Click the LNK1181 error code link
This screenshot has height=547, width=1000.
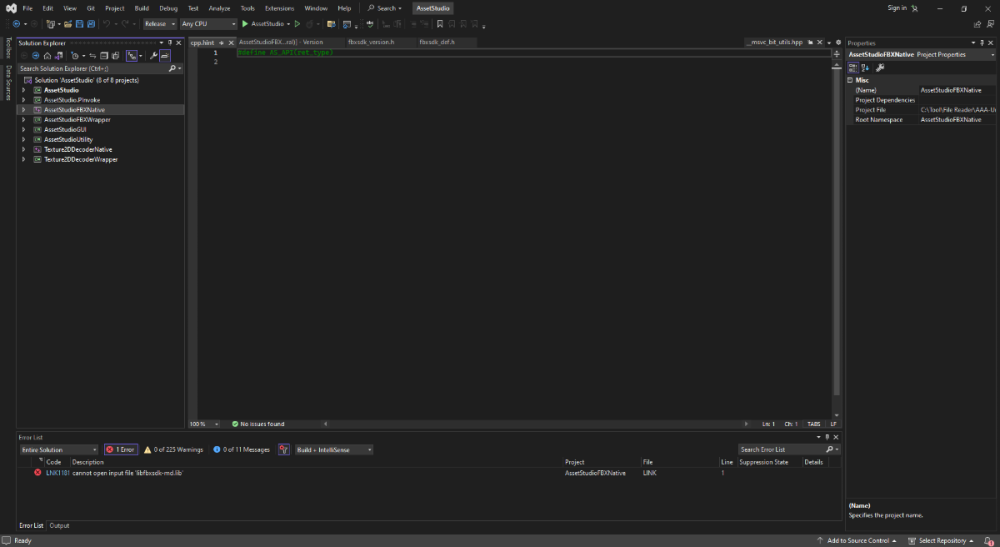click(x=57, y=473)
